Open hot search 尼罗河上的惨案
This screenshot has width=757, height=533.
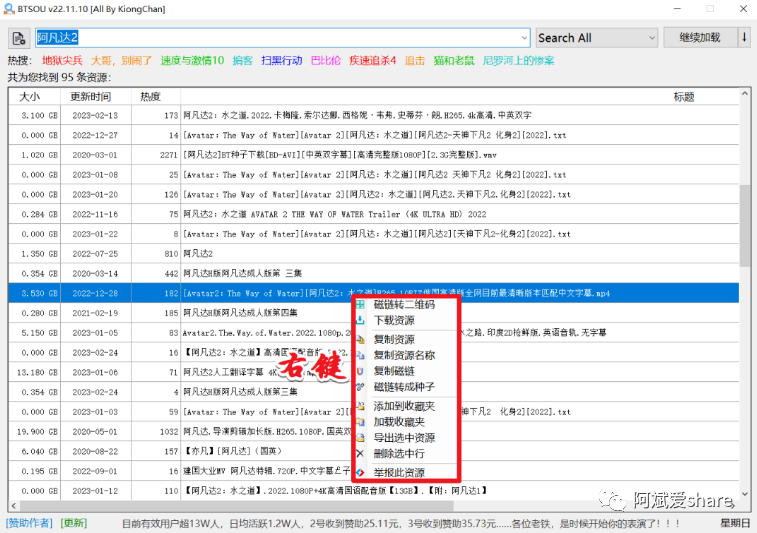519,60
